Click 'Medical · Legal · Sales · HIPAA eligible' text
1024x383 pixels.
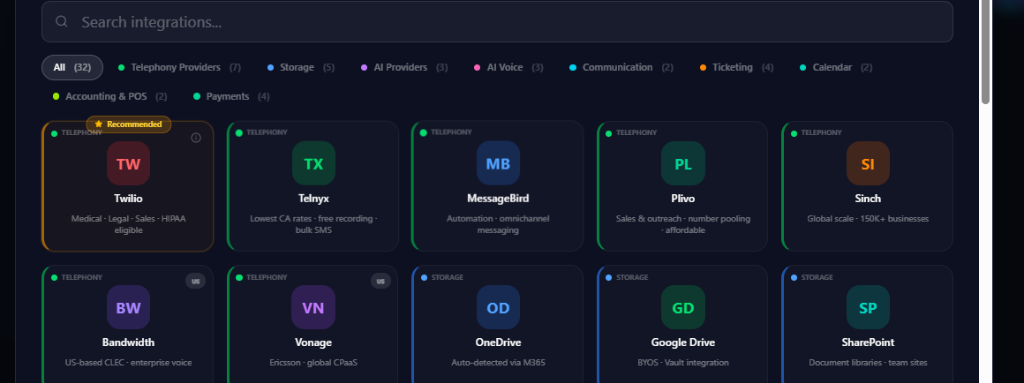pos(128,224)
